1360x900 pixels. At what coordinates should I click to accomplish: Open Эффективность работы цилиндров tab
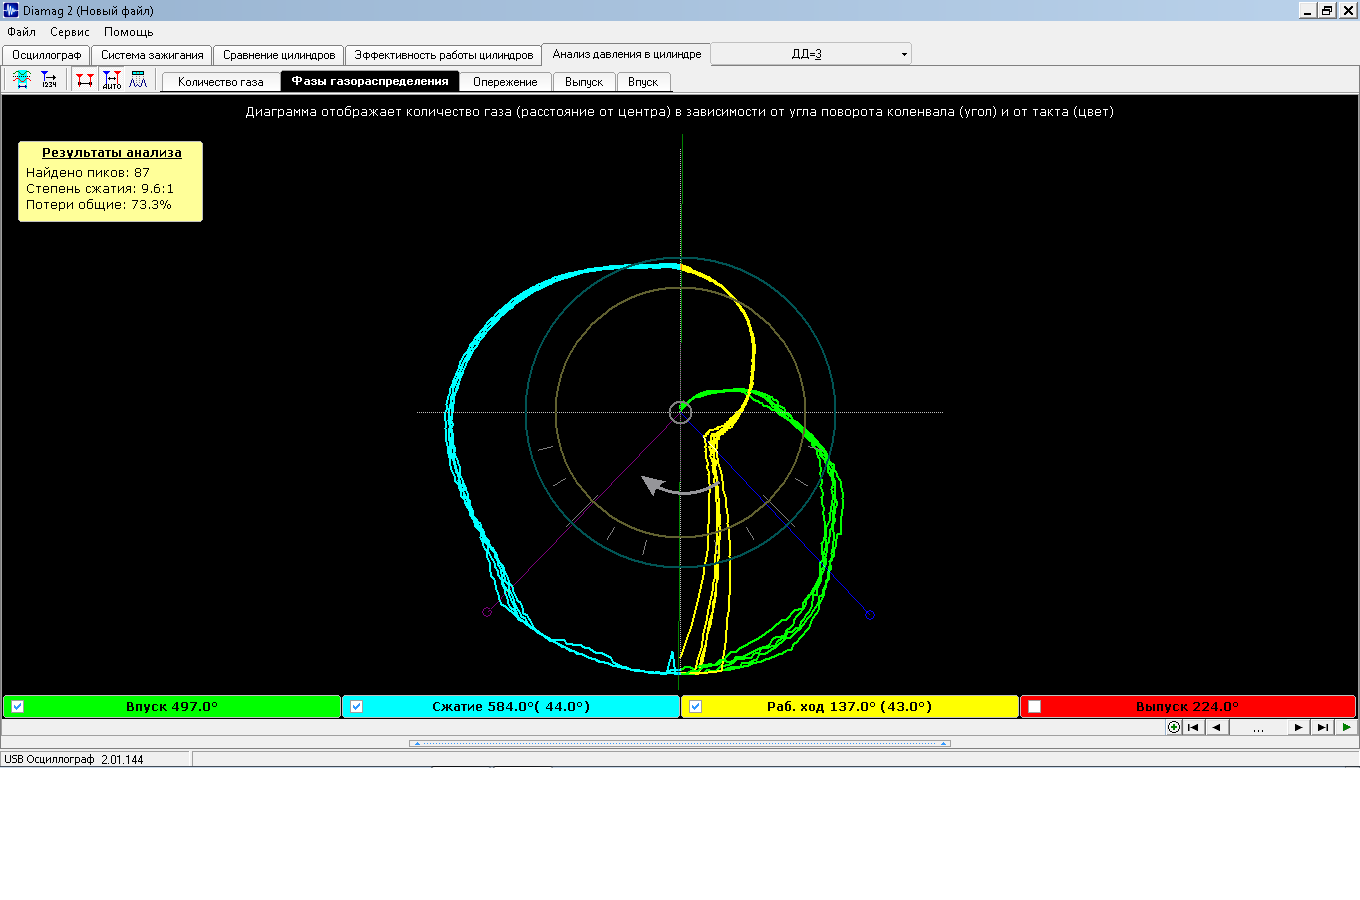click(444, 55)
